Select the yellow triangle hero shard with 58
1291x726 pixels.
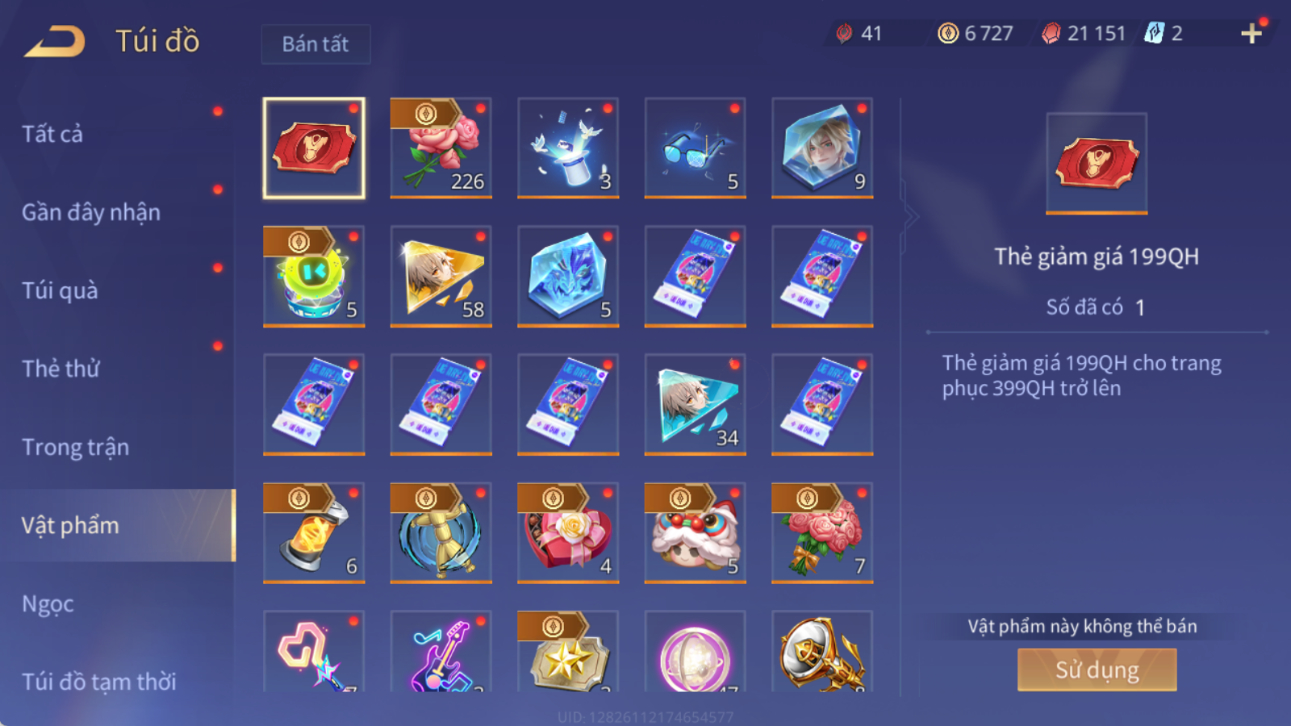(x=441, y=276)
